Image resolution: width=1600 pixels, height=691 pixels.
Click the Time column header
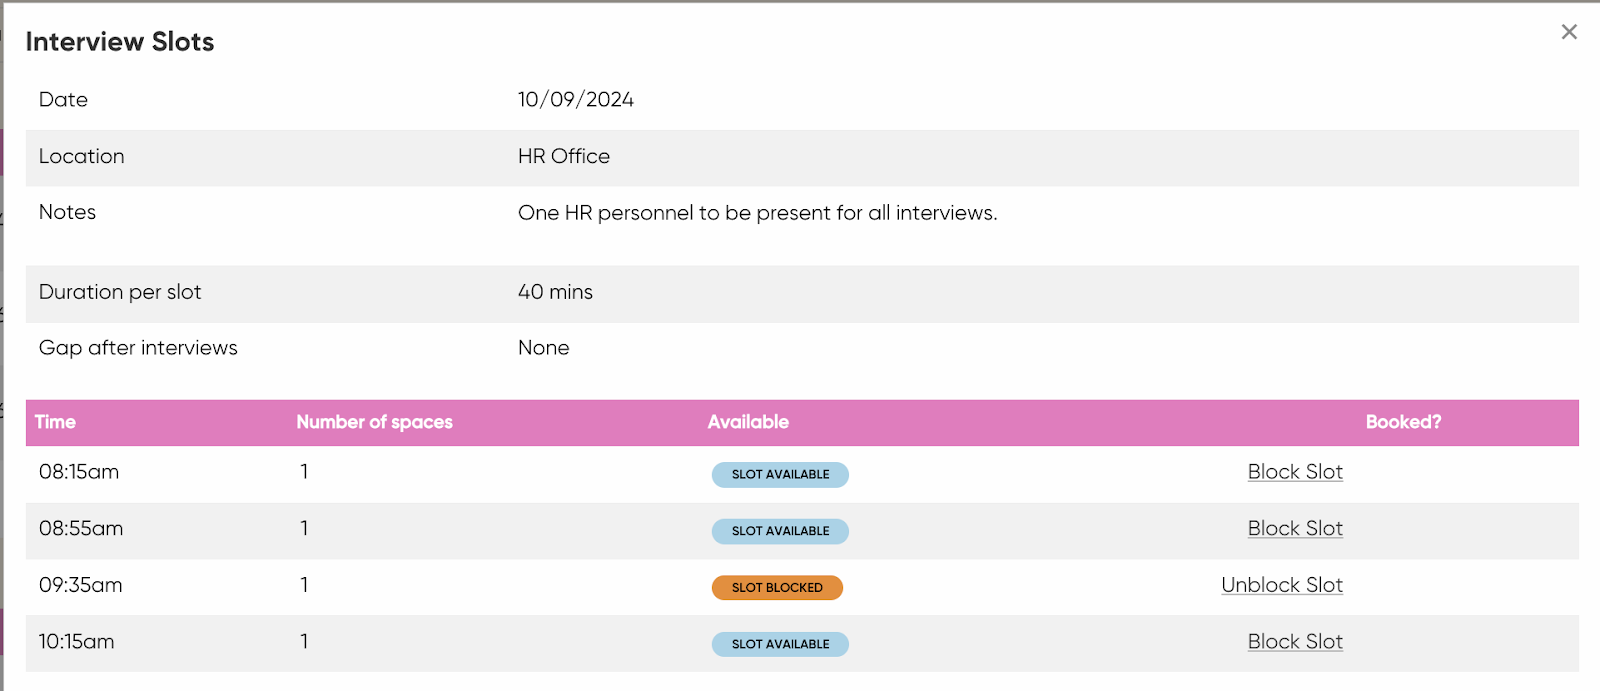55,422
